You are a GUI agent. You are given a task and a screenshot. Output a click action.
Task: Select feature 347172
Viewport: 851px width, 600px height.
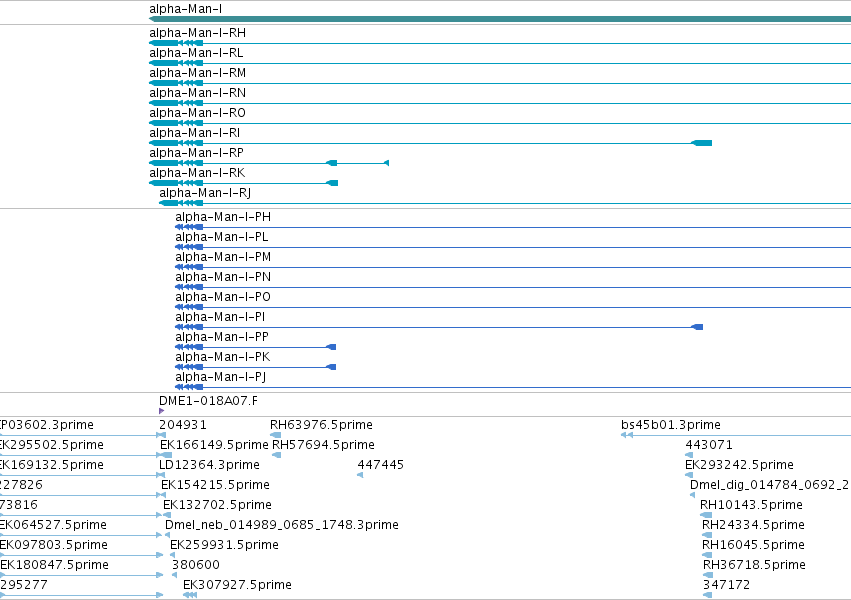click(726, 585)
